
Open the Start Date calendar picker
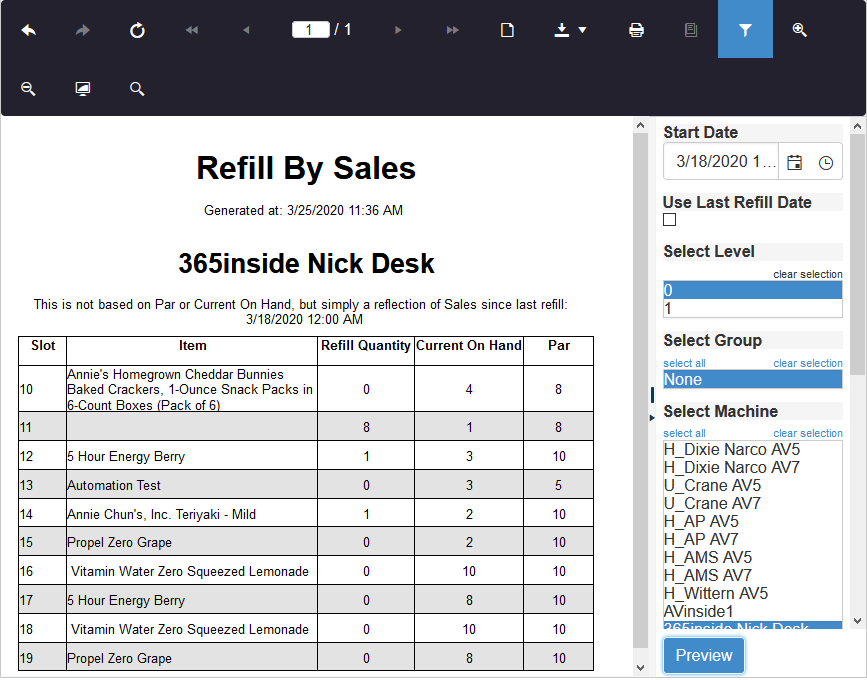795,162
